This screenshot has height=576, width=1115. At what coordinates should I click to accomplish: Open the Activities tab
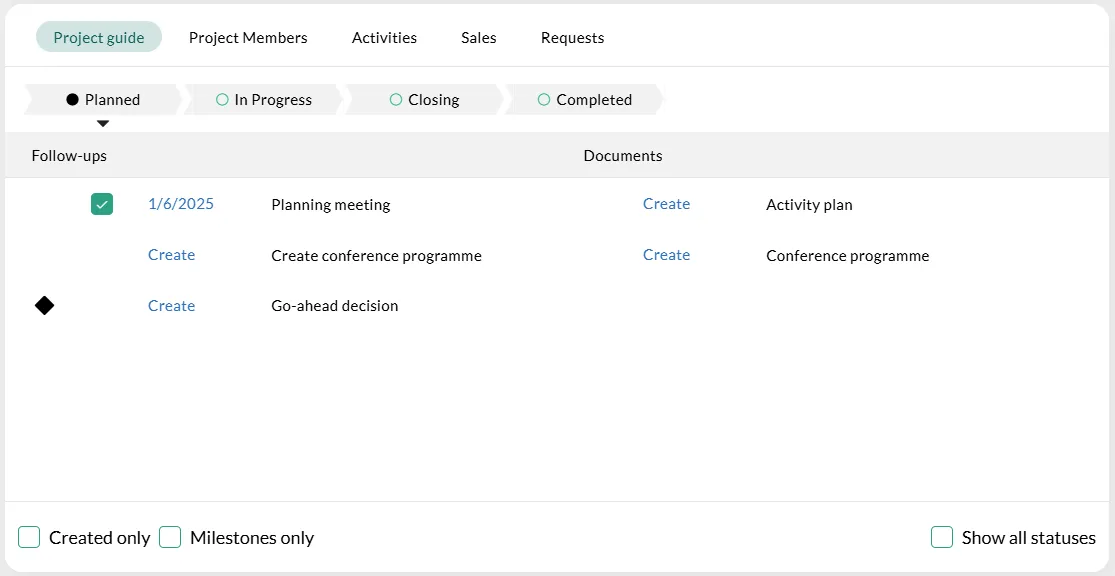(384, 38)
